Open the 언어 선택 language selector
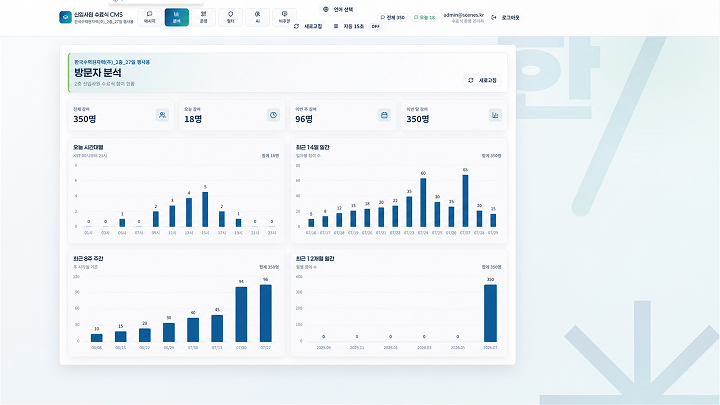This screenshot has width=720, height=405. tap(338, 9)
